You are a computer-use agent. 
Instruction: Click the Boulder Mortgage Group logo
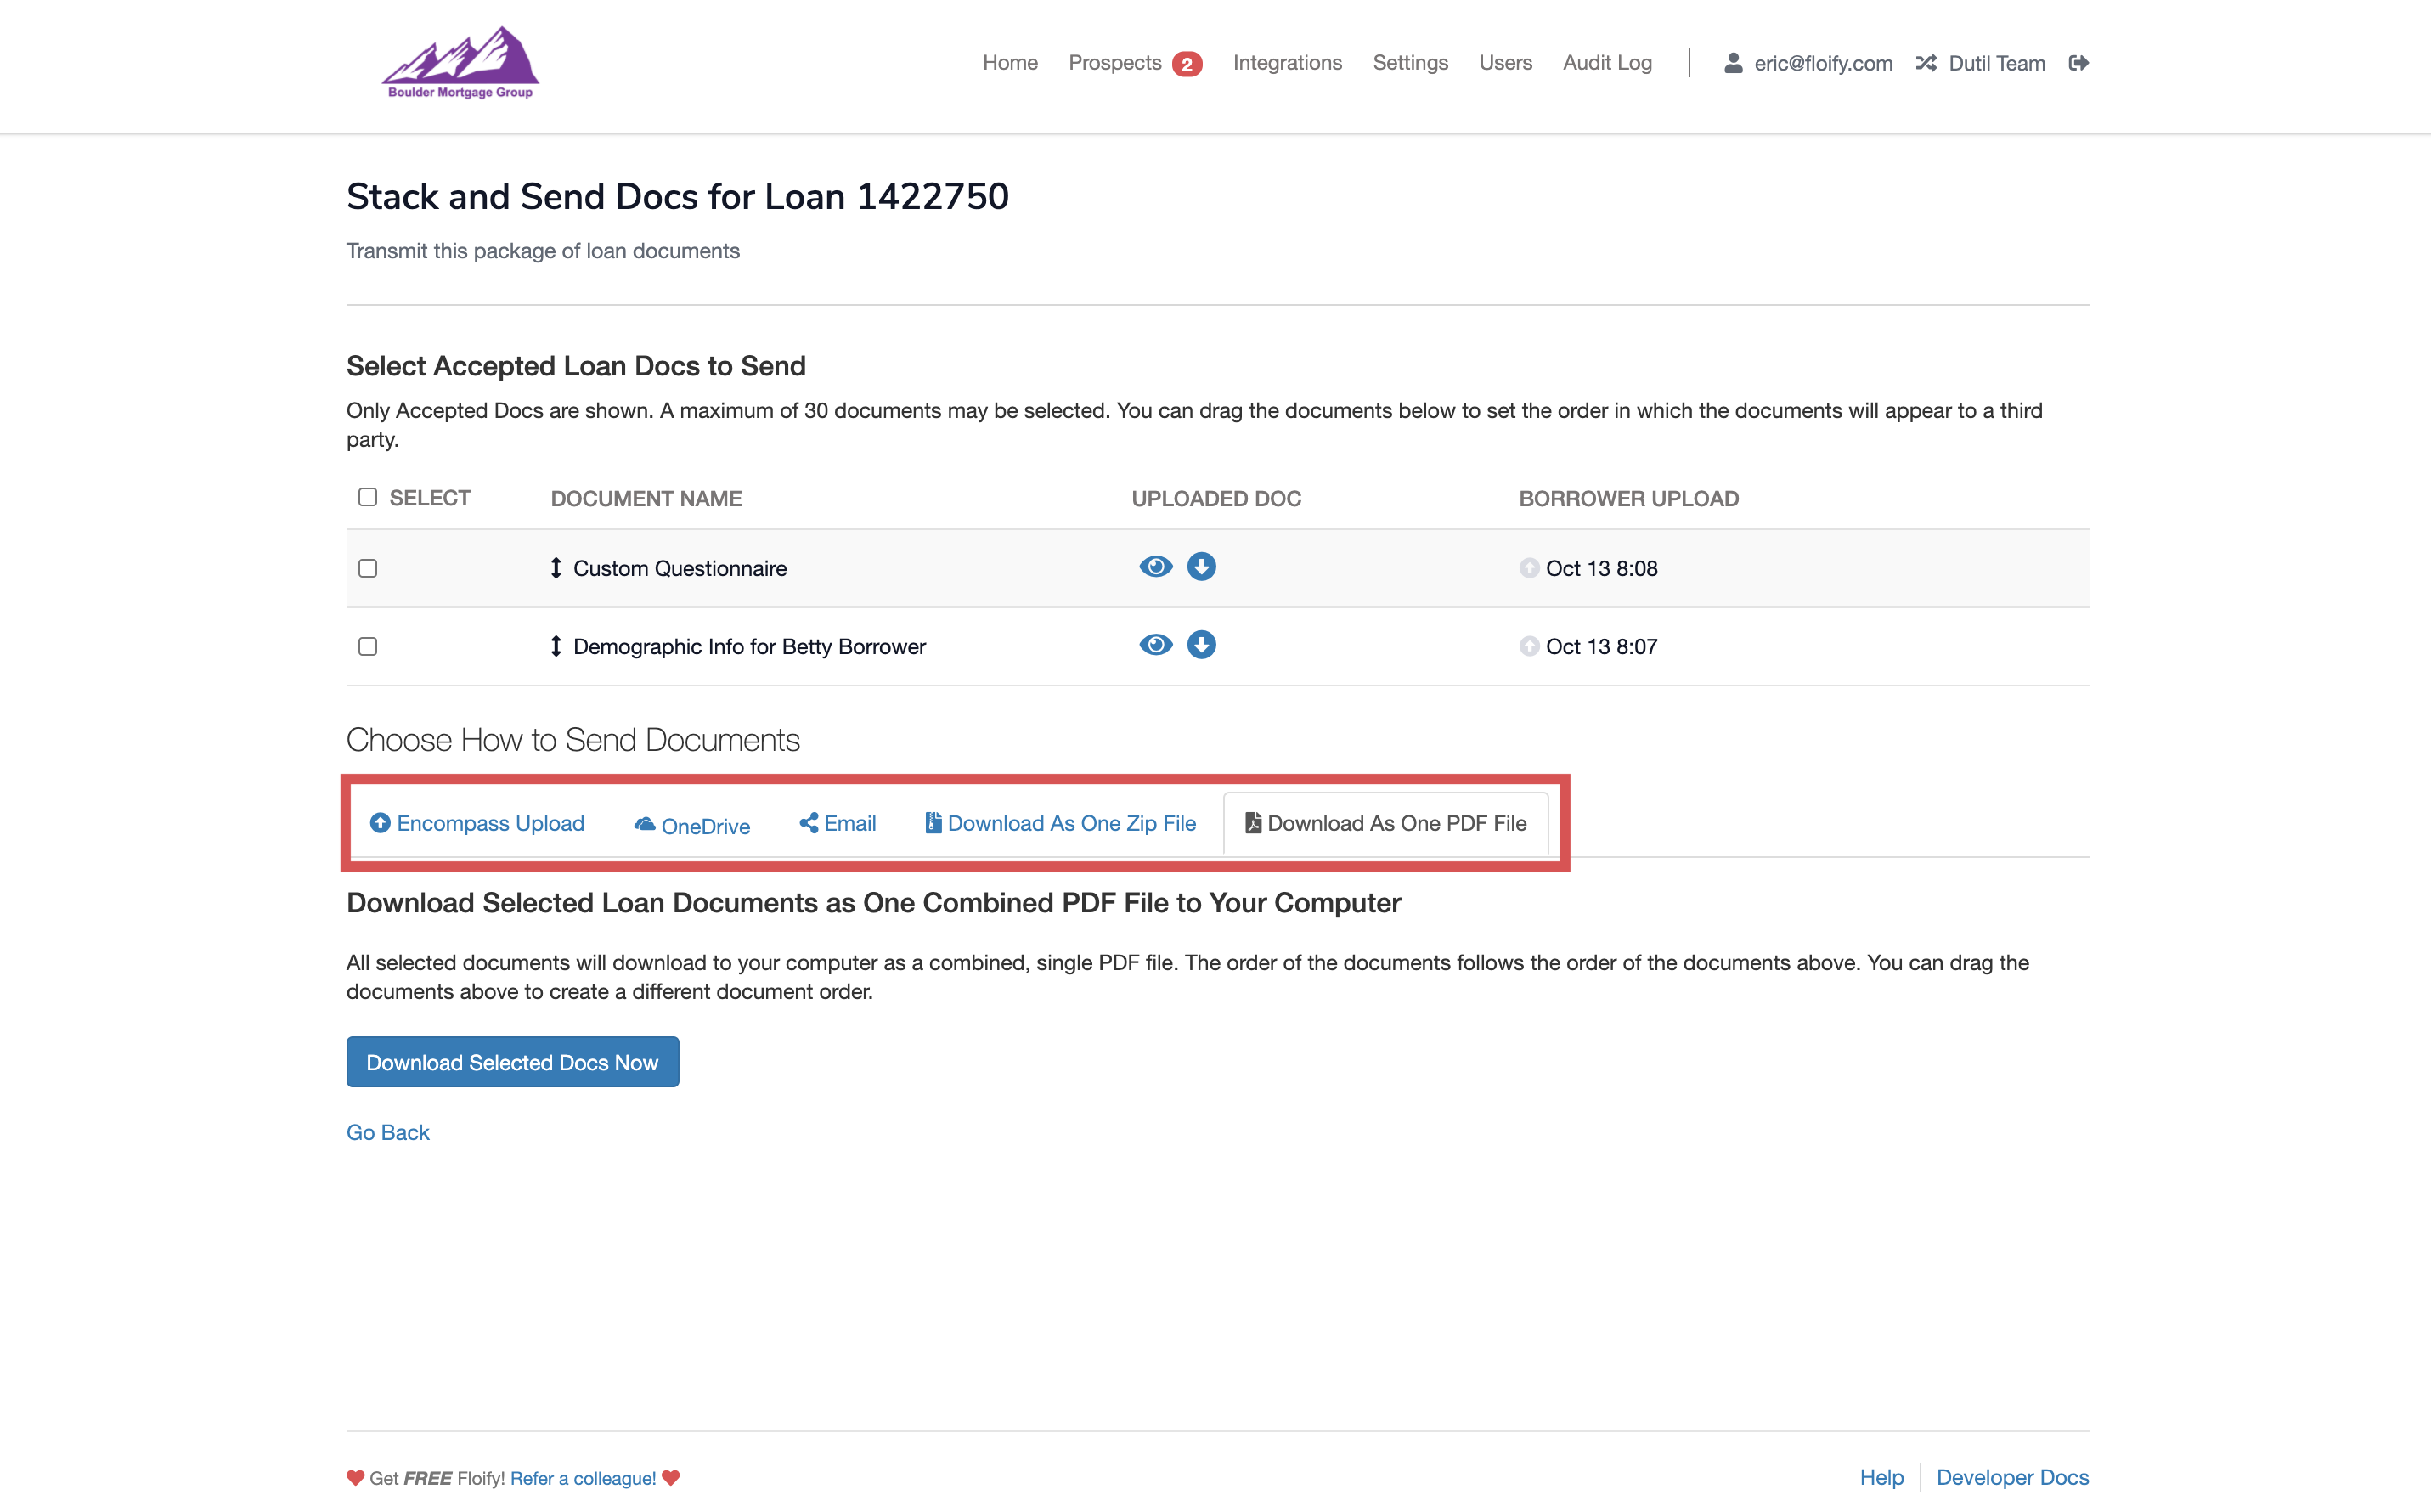(x=461, y=63)
